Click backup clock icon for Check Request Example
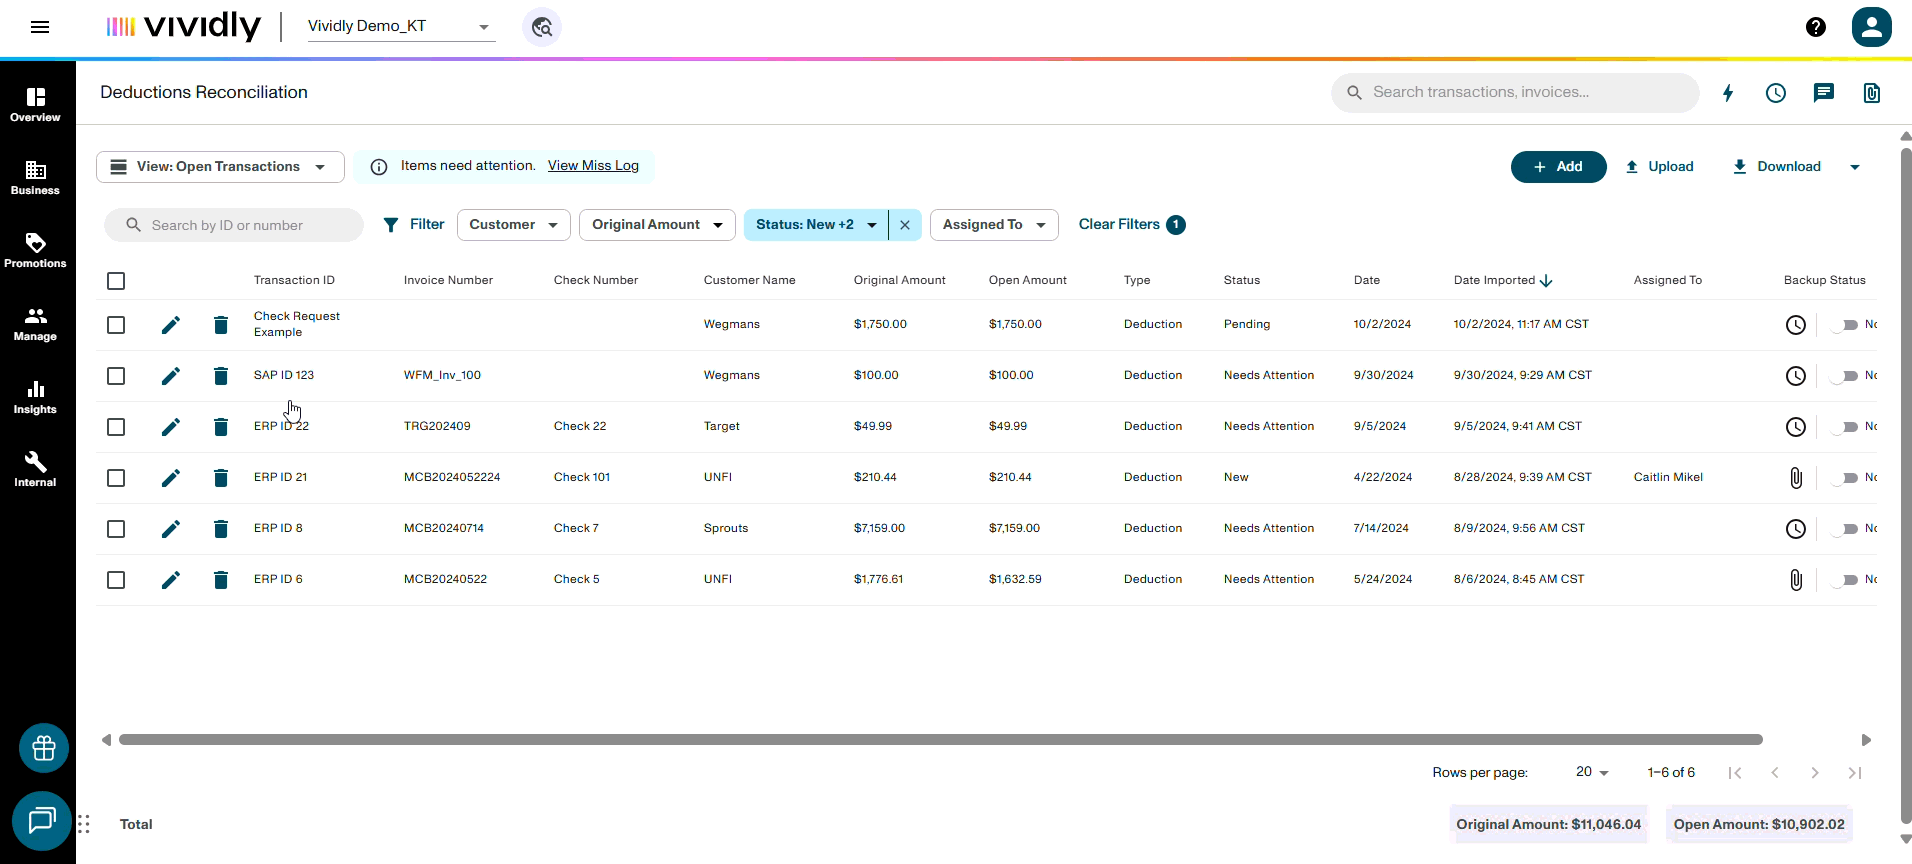 [x=1796, y=325]
